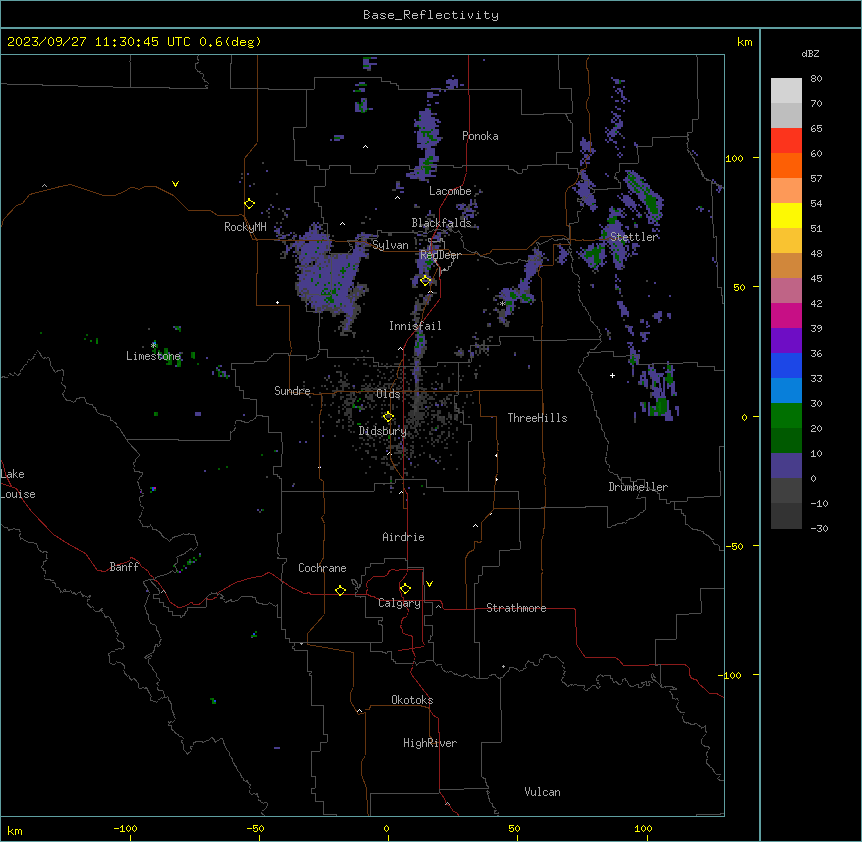Click the dBZ legend heading
This screenshot has height=842, width=862.
click(810, 54)
